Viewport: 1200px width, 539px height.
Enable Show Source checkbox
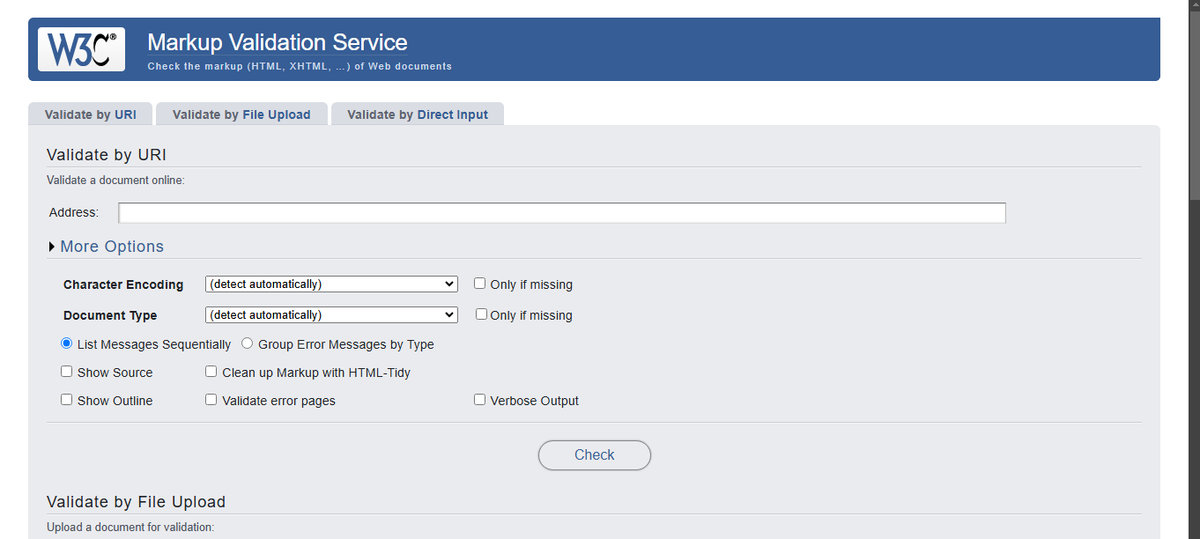(x=67, y=372)
